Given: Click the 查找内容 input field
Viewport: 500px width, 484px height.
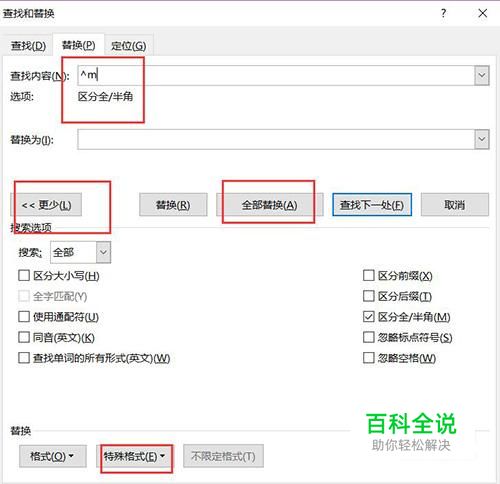Looking at the screenshot, I should (x=276, y=75).
